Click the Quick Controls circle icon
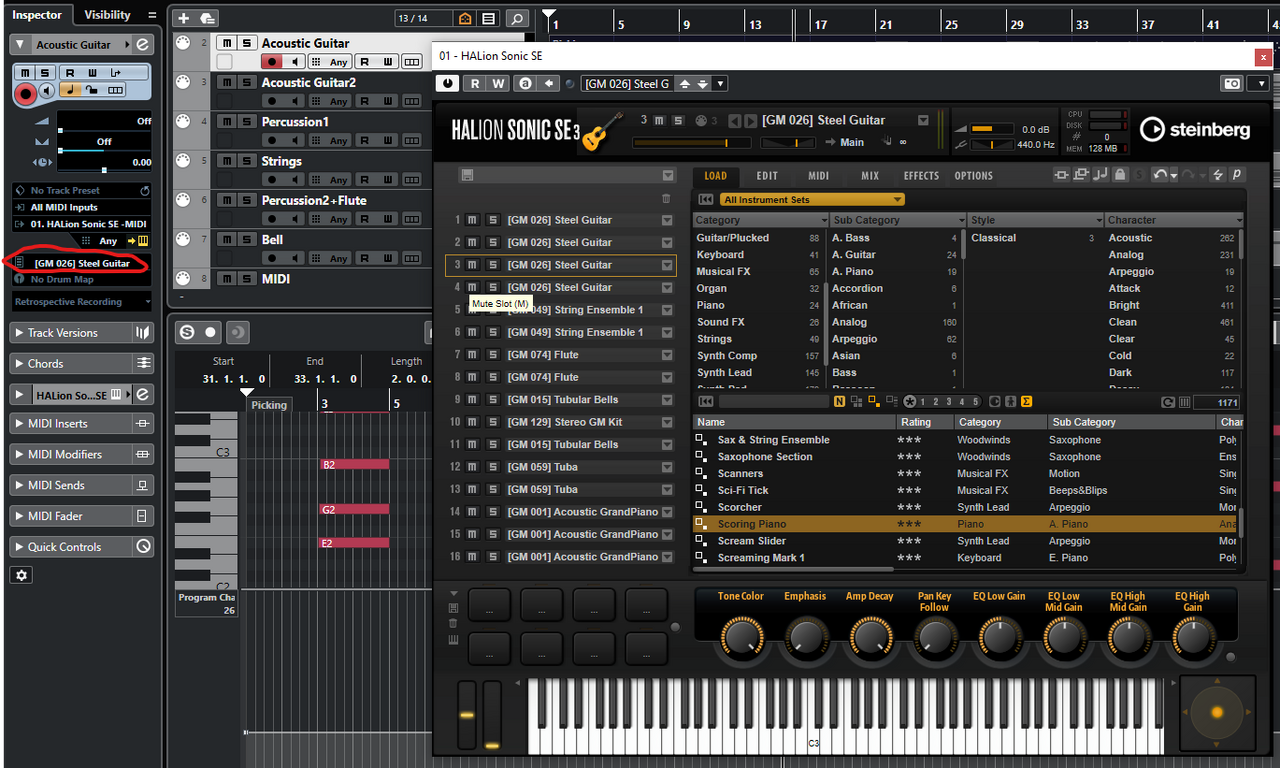 click(x=144, y=547)
